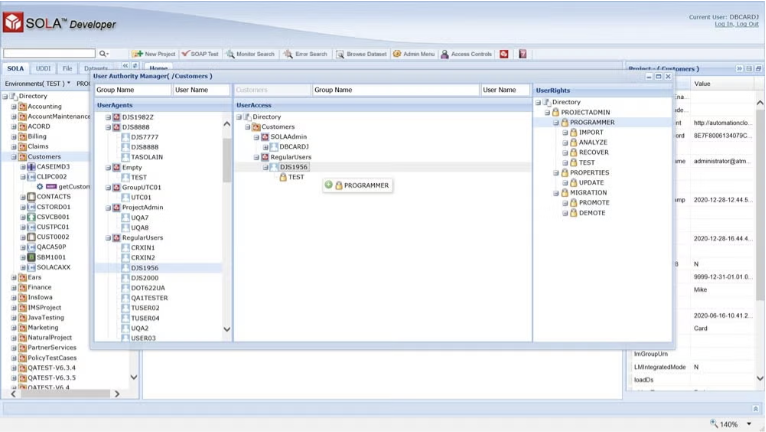Viewport: 766px width, 432px height.
Task: Select the ANALYZE right
Action: click(x=593, y=142)
